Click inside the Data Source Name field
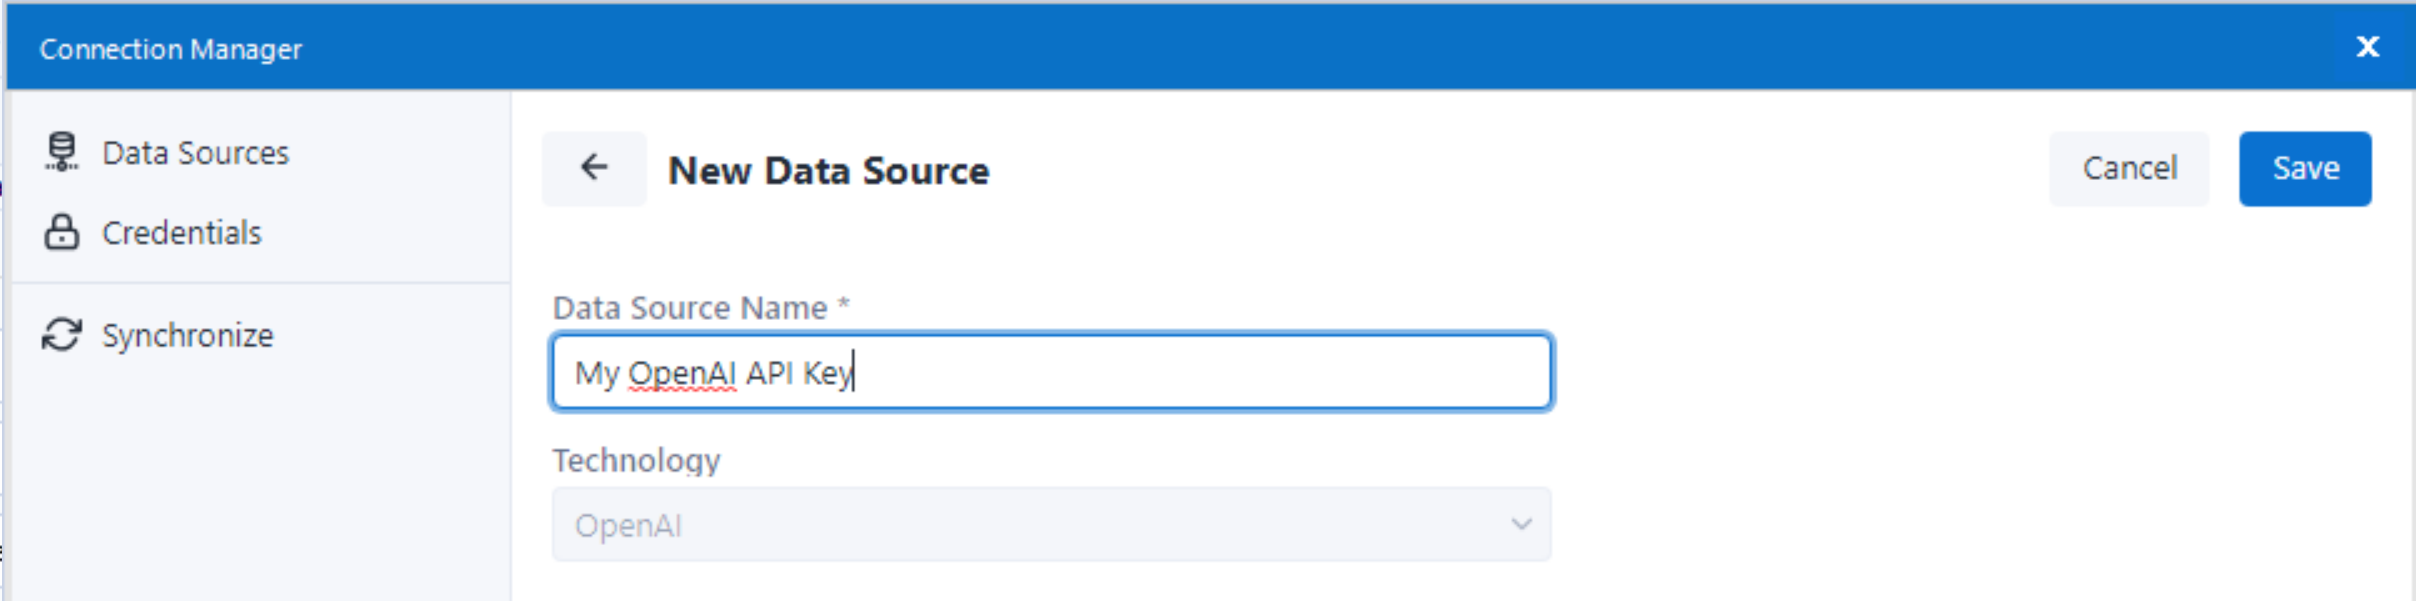The height and width of the screenshot is (601, 2416). pos(1050,371)
